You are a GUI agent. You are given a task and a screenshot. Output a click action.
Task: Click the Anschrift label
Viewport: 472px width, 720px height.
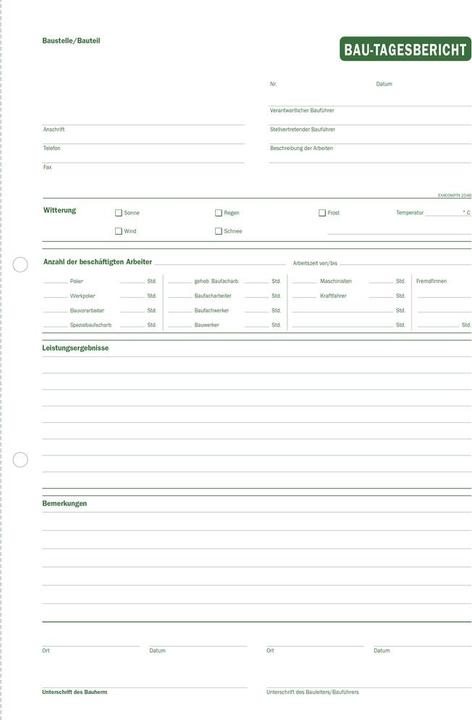[x=54, y=129]
